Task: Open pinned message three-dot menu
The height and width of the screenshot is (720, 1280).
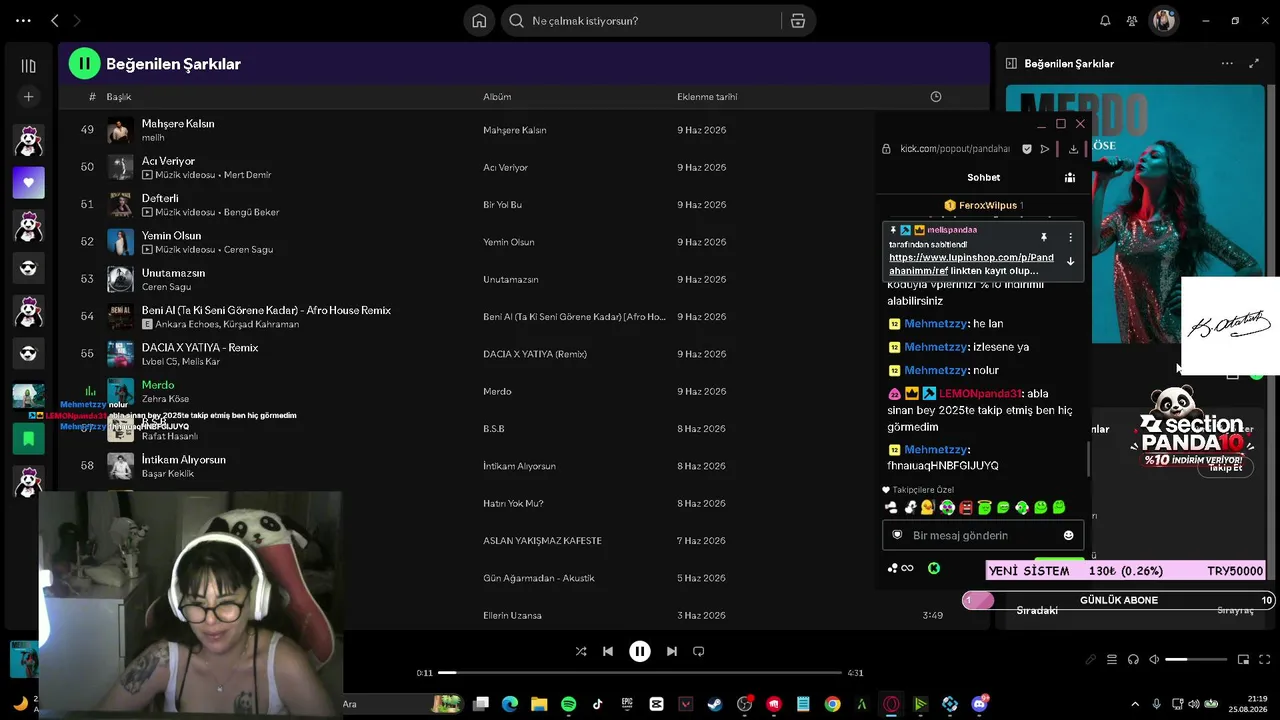Action: pos(1070,238)
